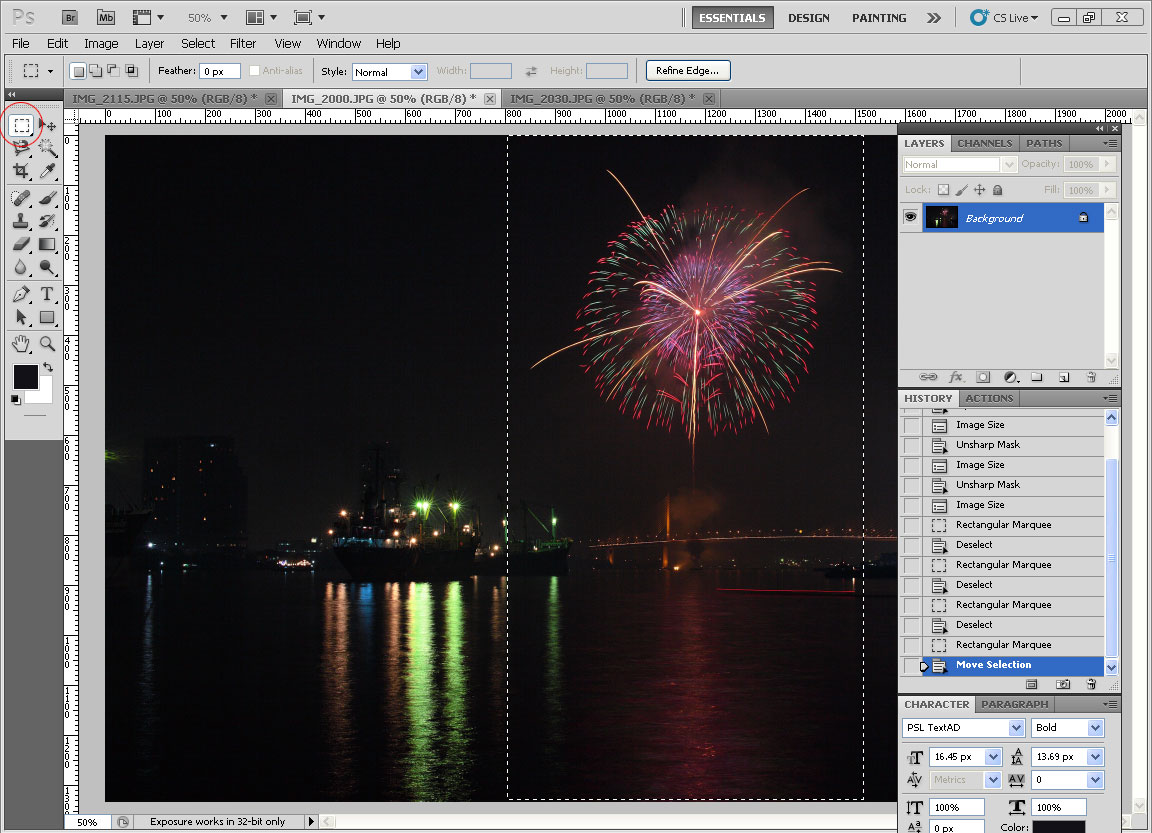Launch Adobe Bridge from the top bar
The height and width of the screenshot is (833, 1152).
click(x=69, y=17)
